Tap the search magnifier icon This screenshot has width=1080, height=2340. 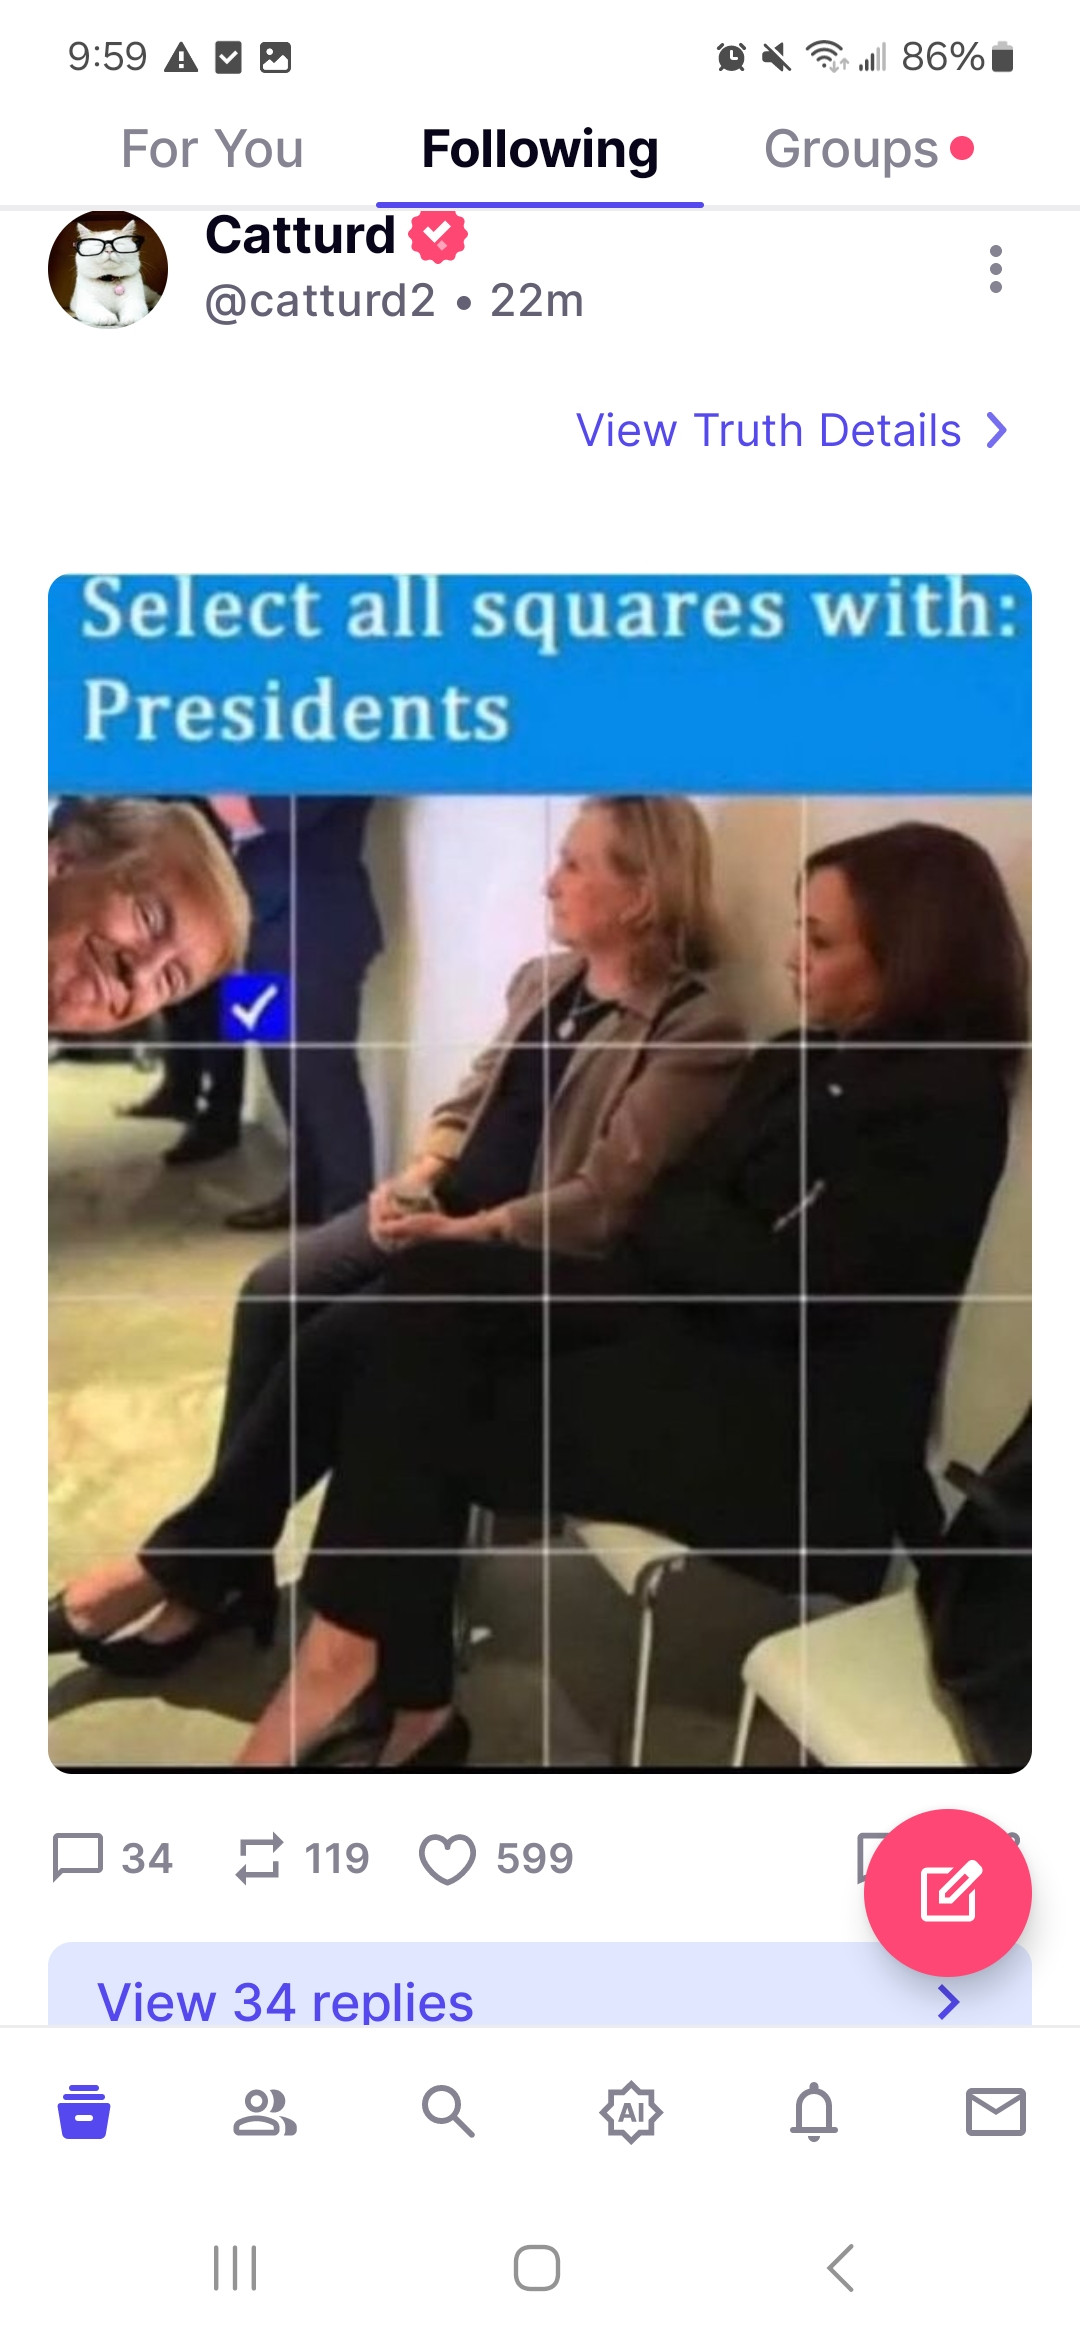click(x=447, y=2111)
